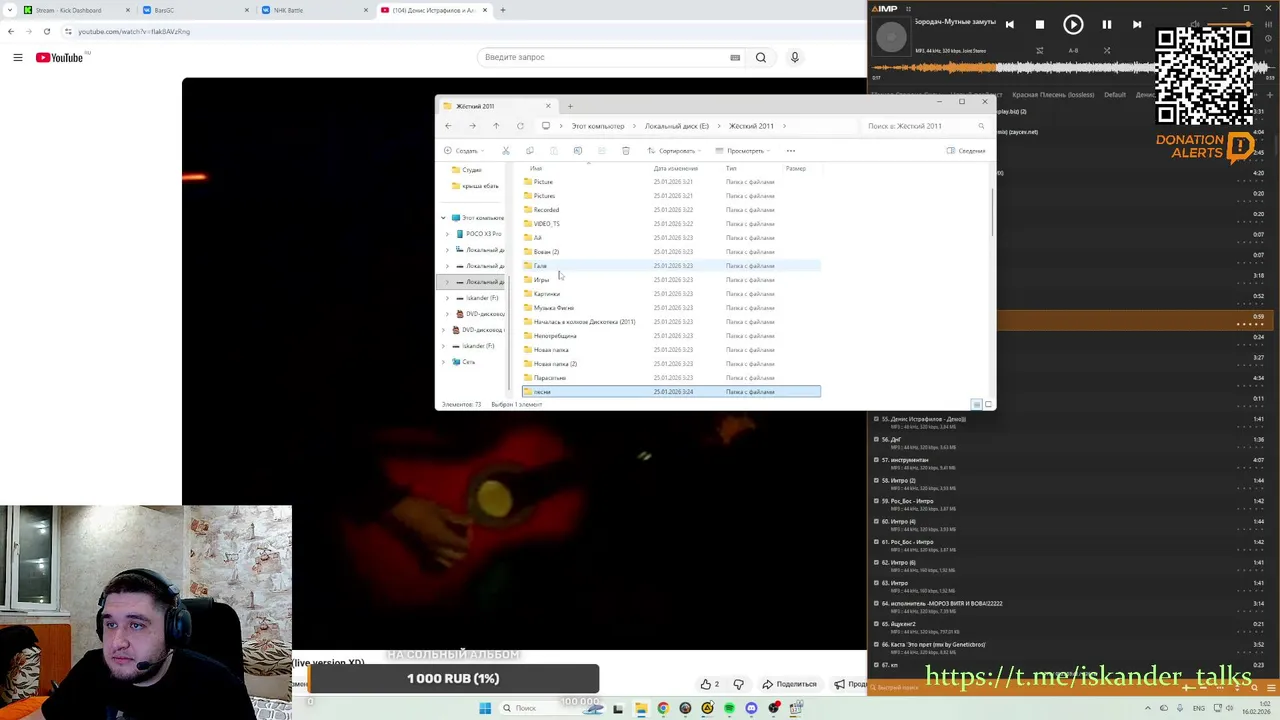
Task: Click YouTube search input field
Action: 610,57
